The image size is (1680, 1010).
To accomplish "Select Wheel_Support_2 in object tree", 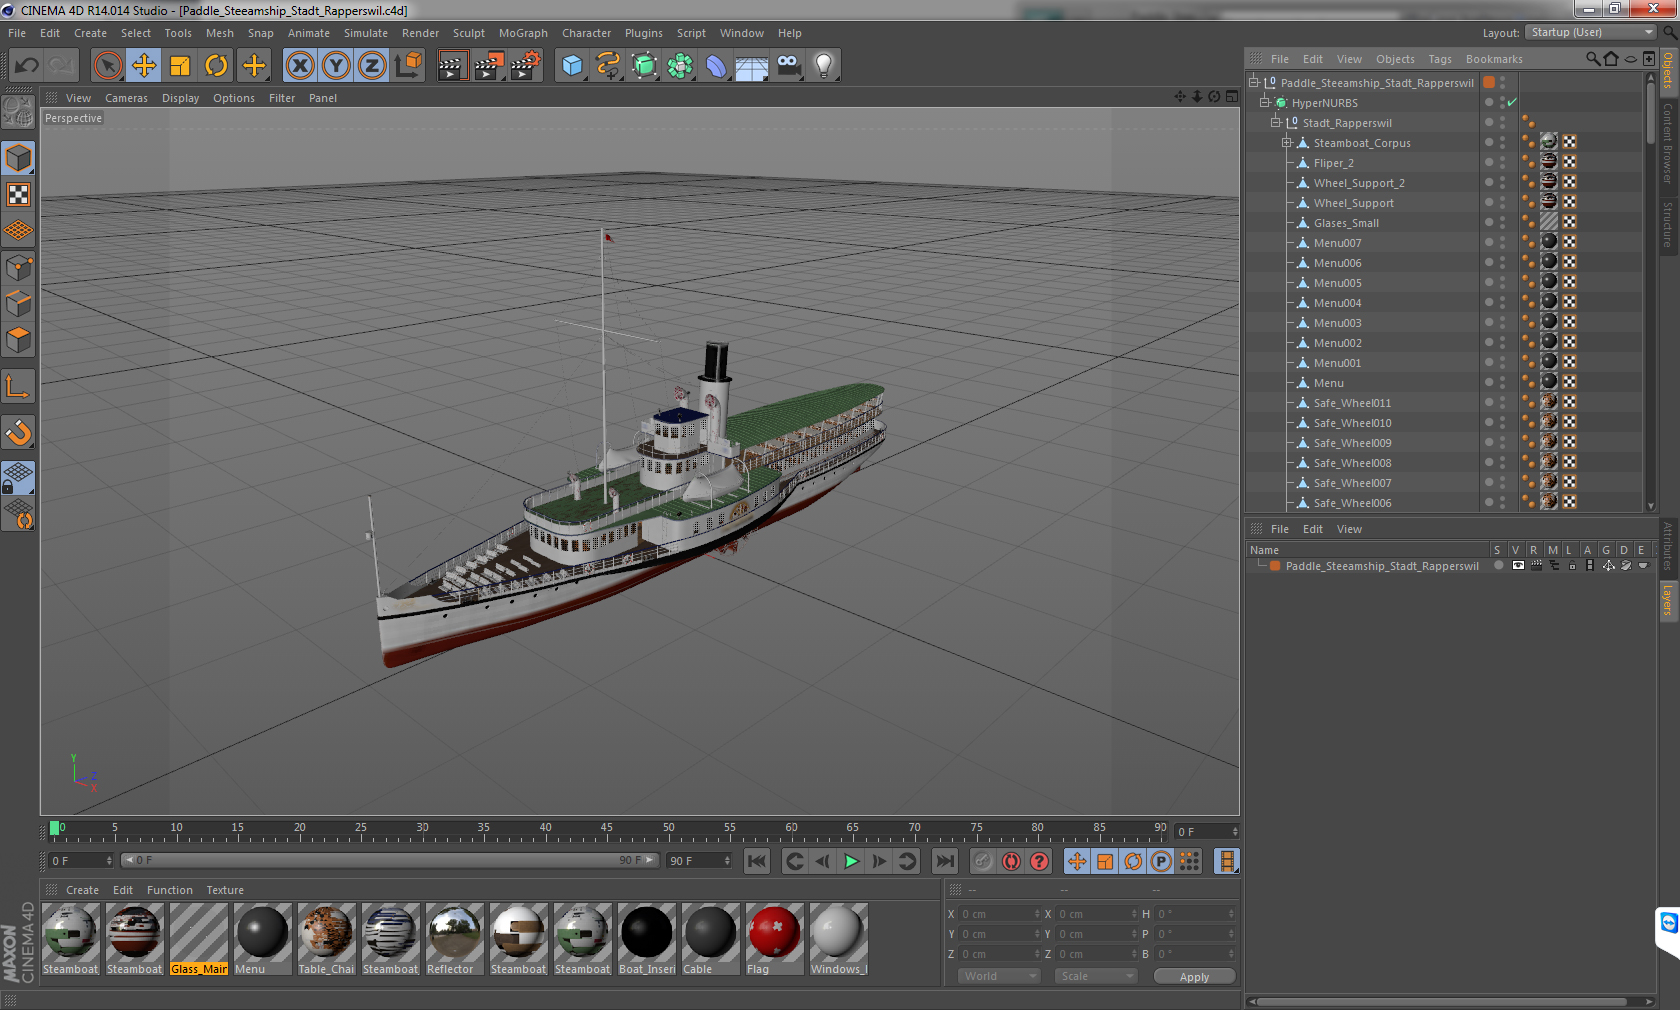I will [x=1359, y=183].
